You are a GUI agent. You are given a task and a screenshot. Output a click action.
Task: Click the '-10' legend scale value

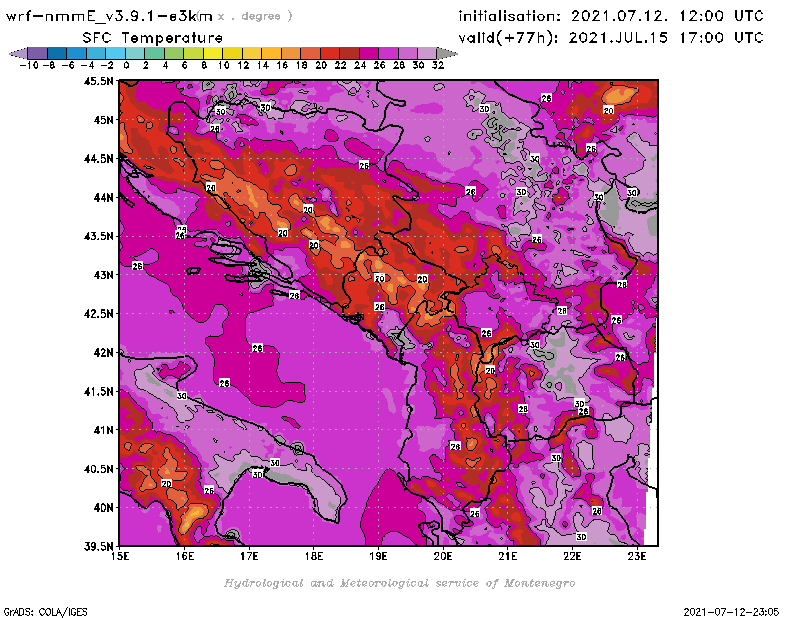click(29, 65)
